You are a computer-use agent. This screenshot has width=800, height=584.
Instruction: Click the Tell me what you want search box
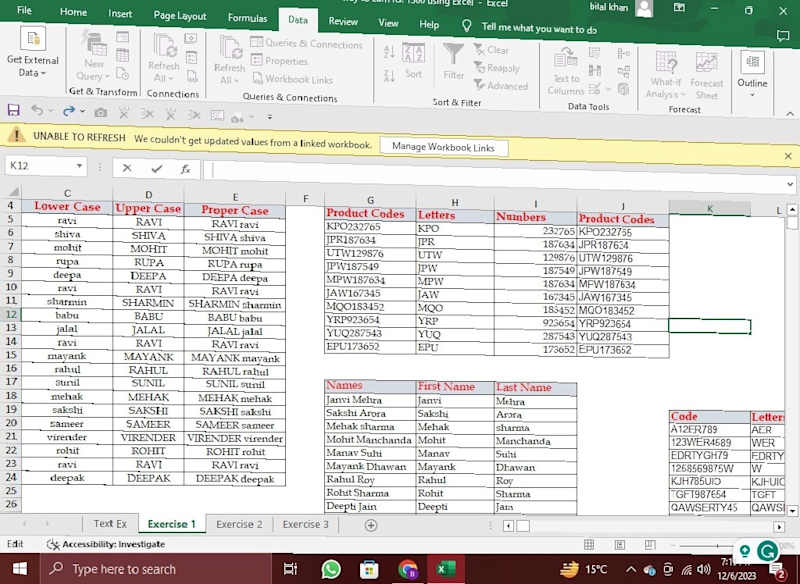(x=539, y=29)
